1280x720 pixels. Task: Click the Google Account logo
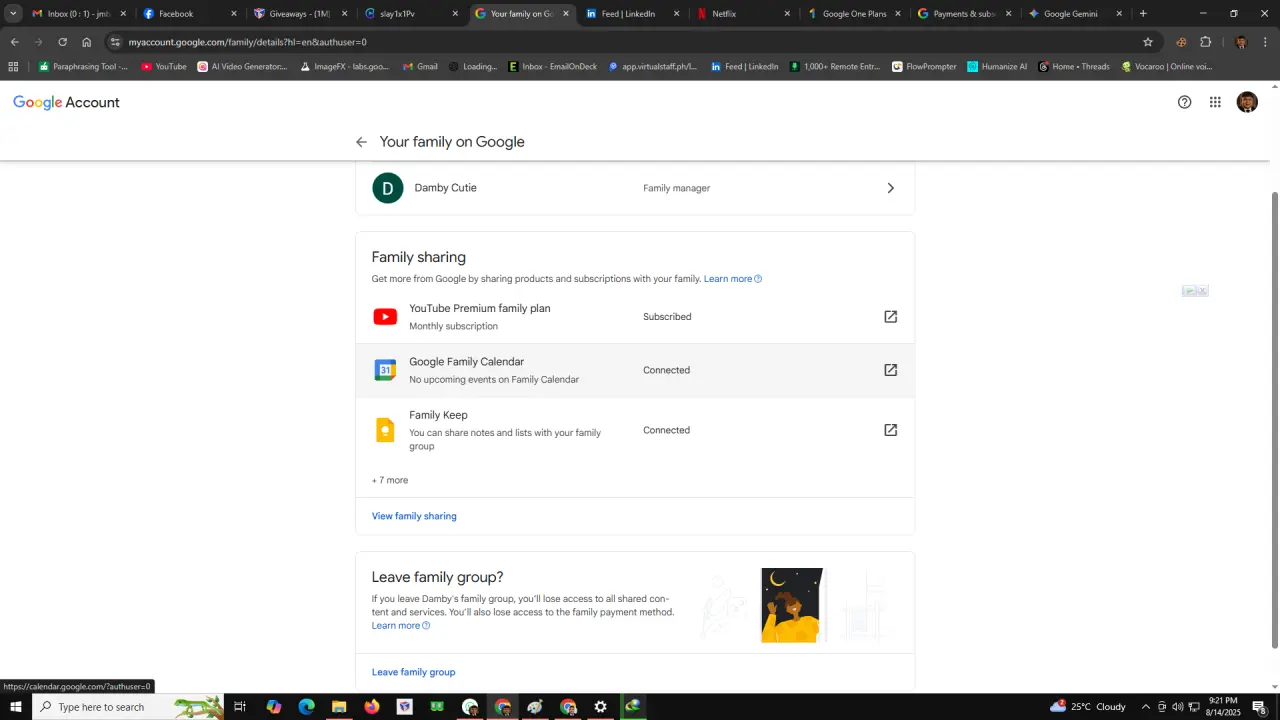pos(66,102)
